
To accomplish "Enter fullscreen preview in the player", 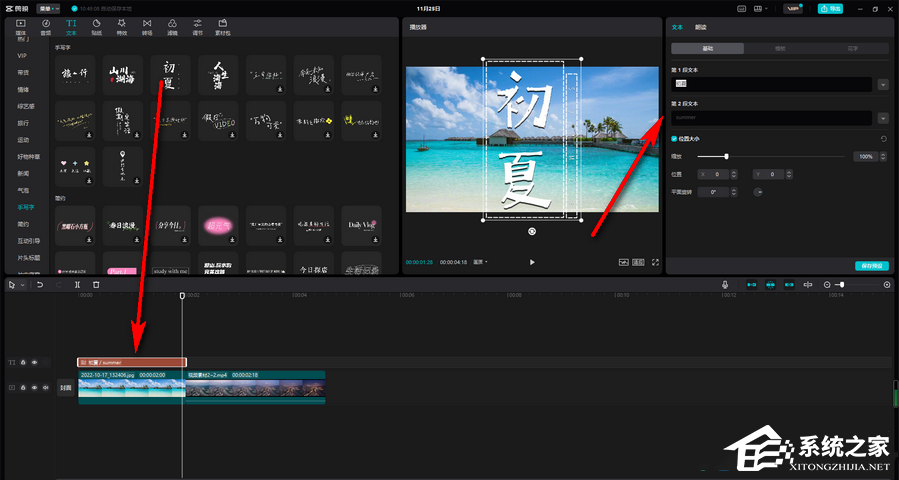I will pos(656,262).
